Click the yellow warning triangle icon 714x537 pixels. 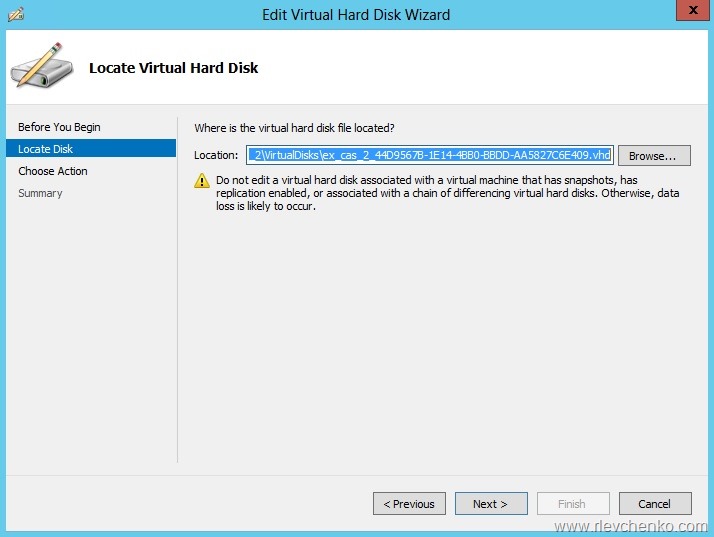click(201, 181)
